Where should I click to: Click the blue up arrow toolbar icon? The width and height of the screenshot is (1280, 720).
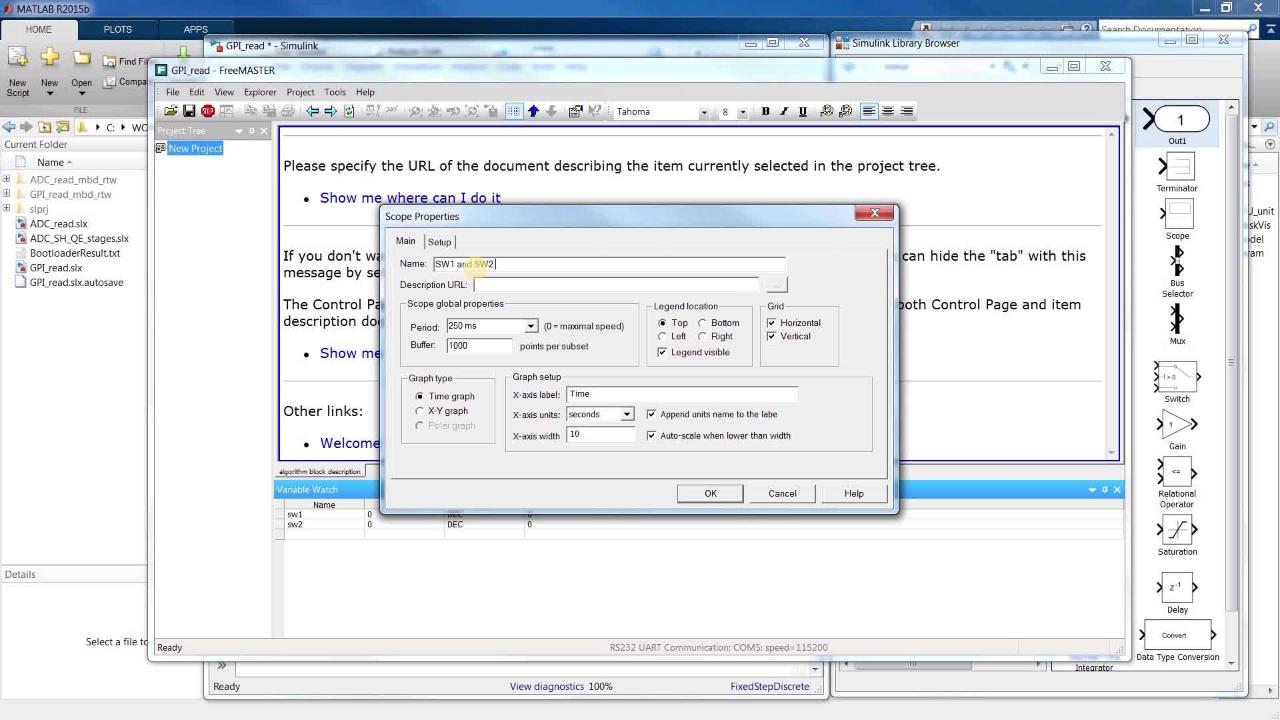[x=533, y=112]
